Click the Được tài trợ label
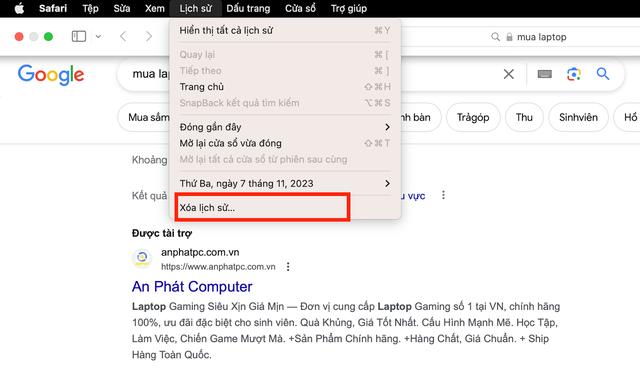The height and width of the screenshot is (381, 640). tap(162, 233)
